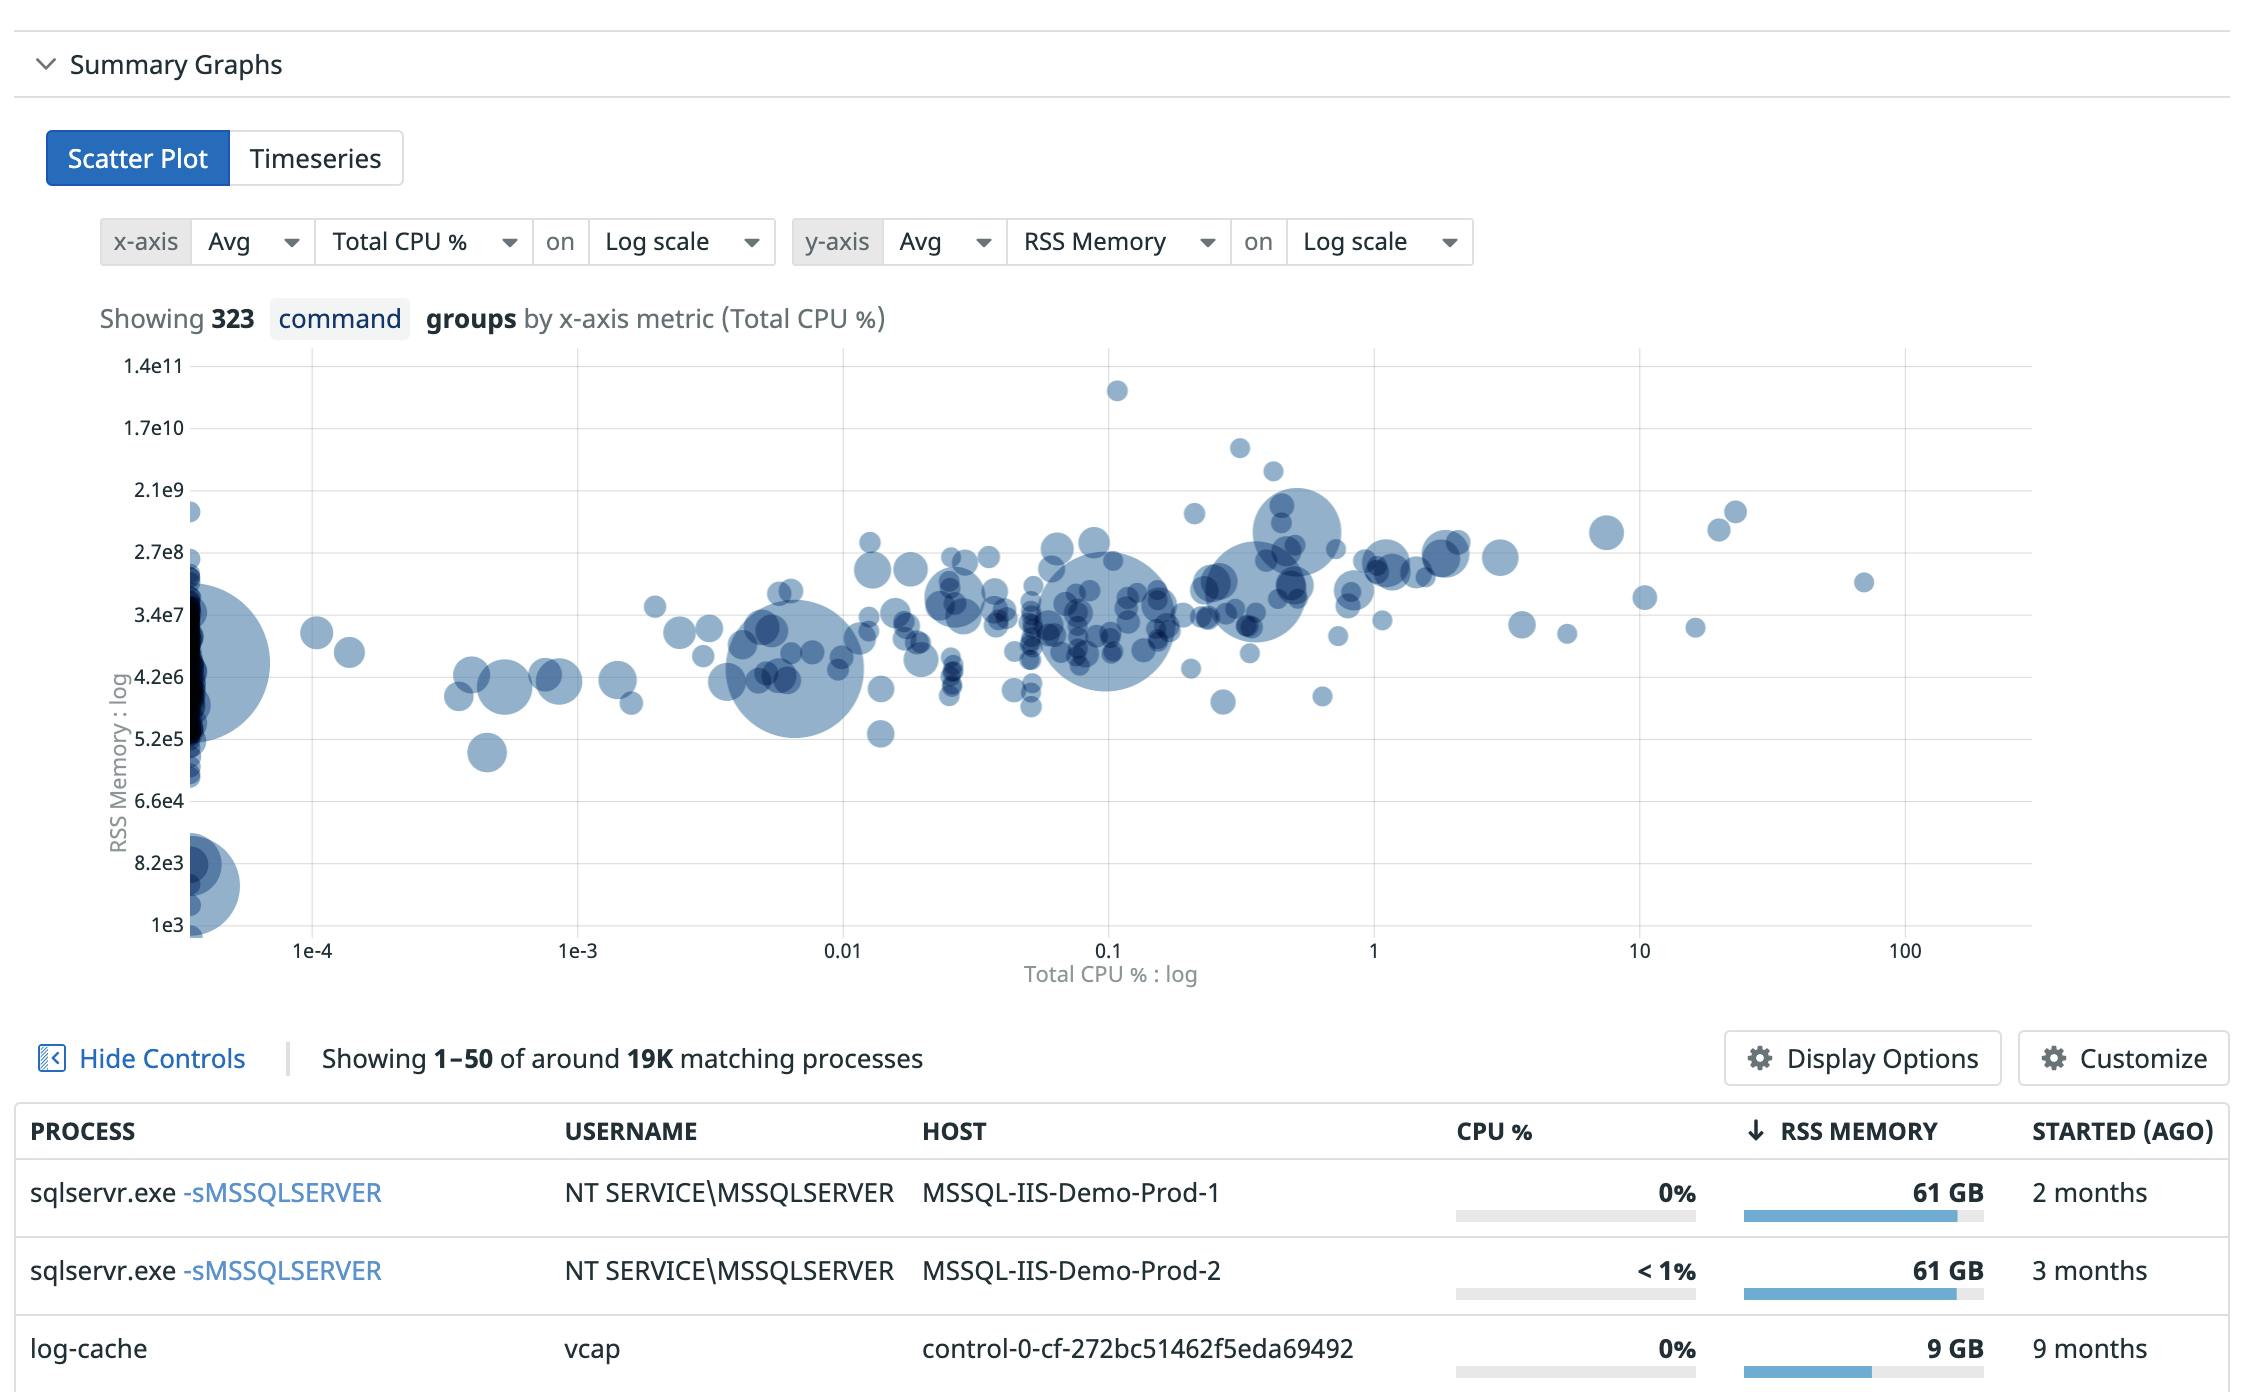Click the Hide Controls text link

pyautogui.click(x=163, y=1057)
